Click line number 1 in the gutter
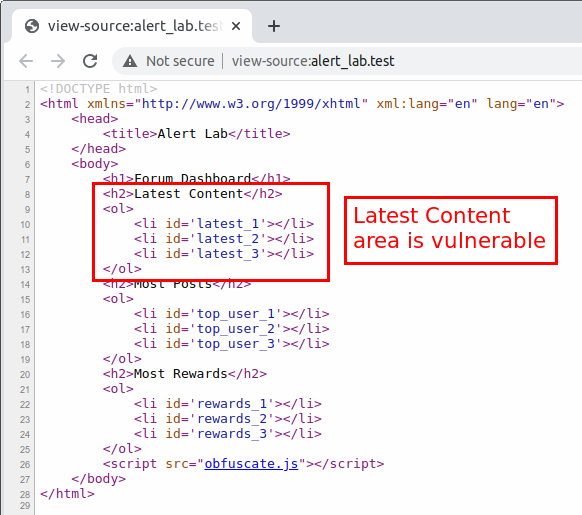This screenshot has height=515, width=582. [x=27, y=89]
